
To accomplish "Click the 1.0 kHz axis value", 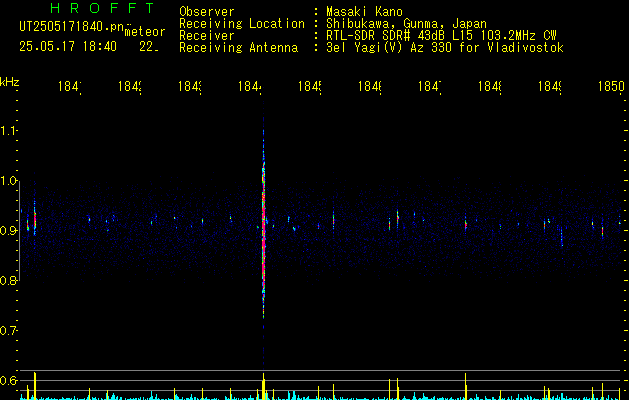I will (x=9, y=181).
